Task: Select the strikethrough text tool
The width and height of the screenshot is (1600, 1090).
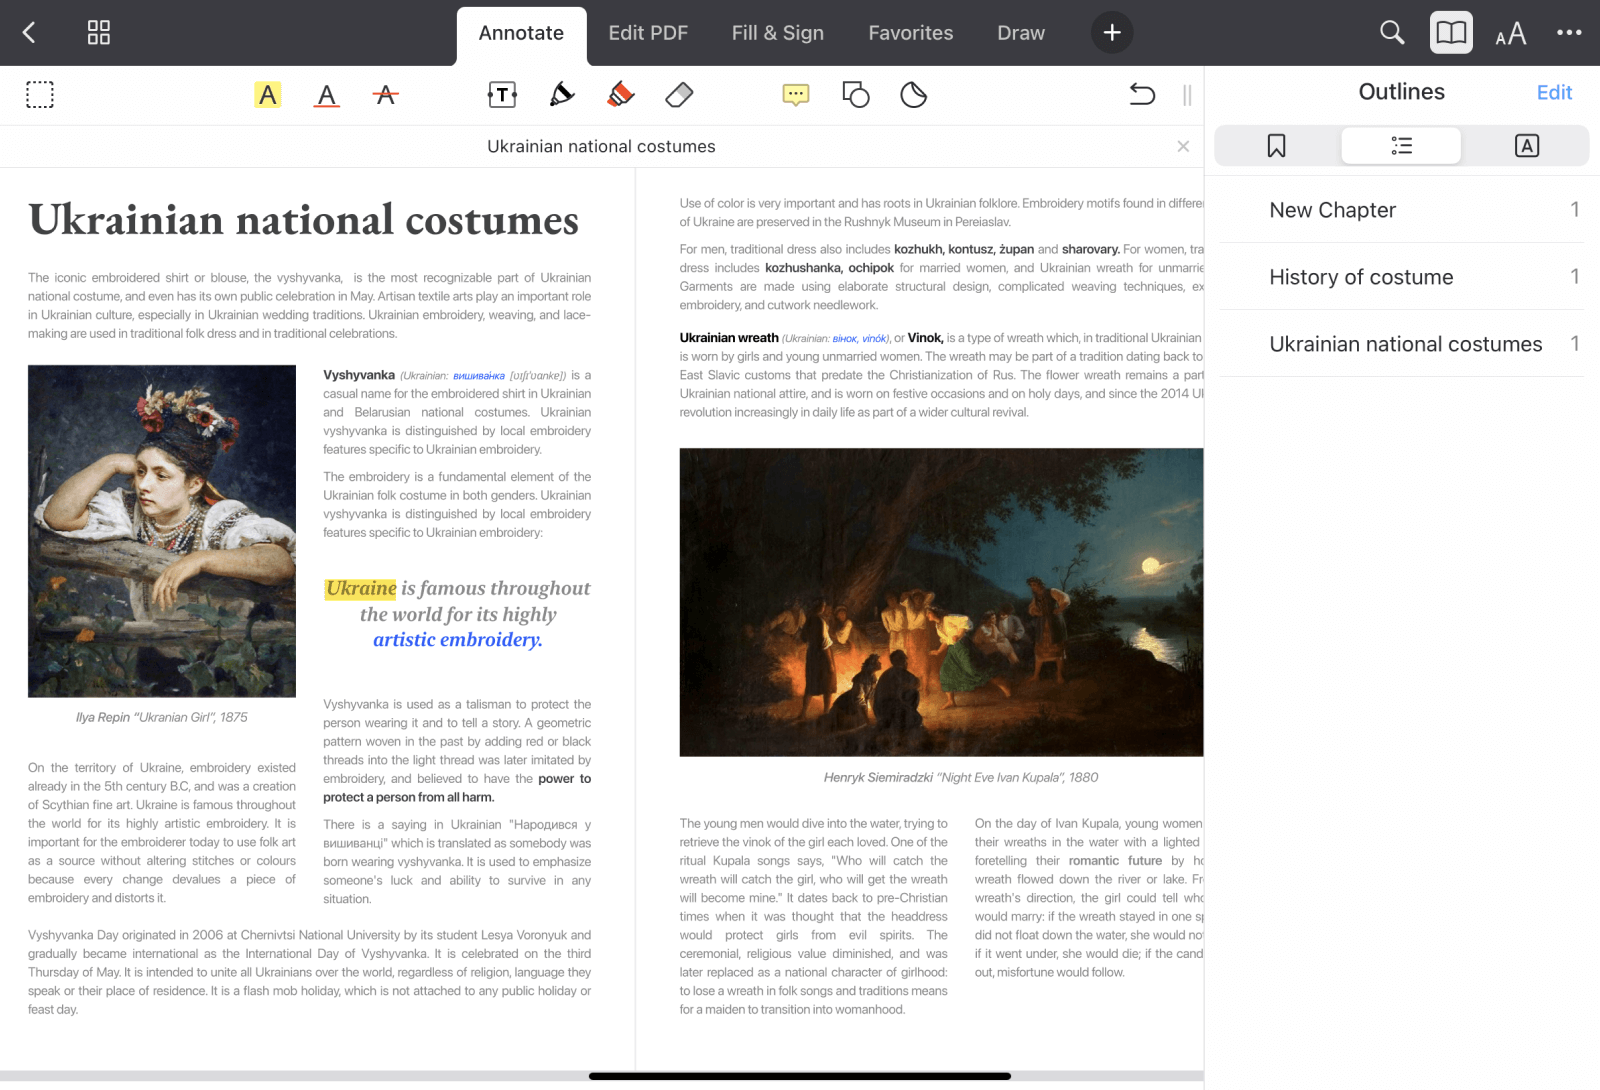Action: 385,95
